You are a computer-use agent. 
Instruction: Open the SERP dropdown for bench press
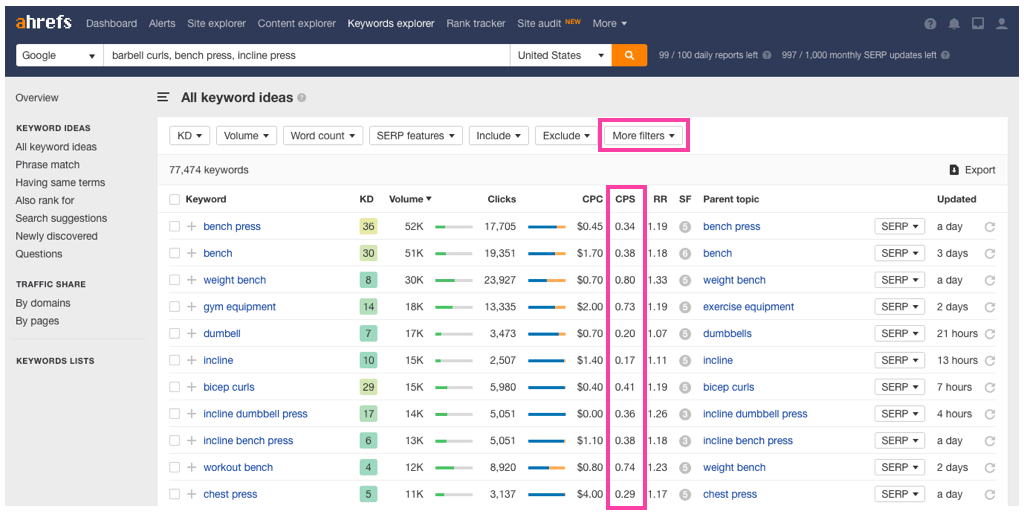[899, 227]
